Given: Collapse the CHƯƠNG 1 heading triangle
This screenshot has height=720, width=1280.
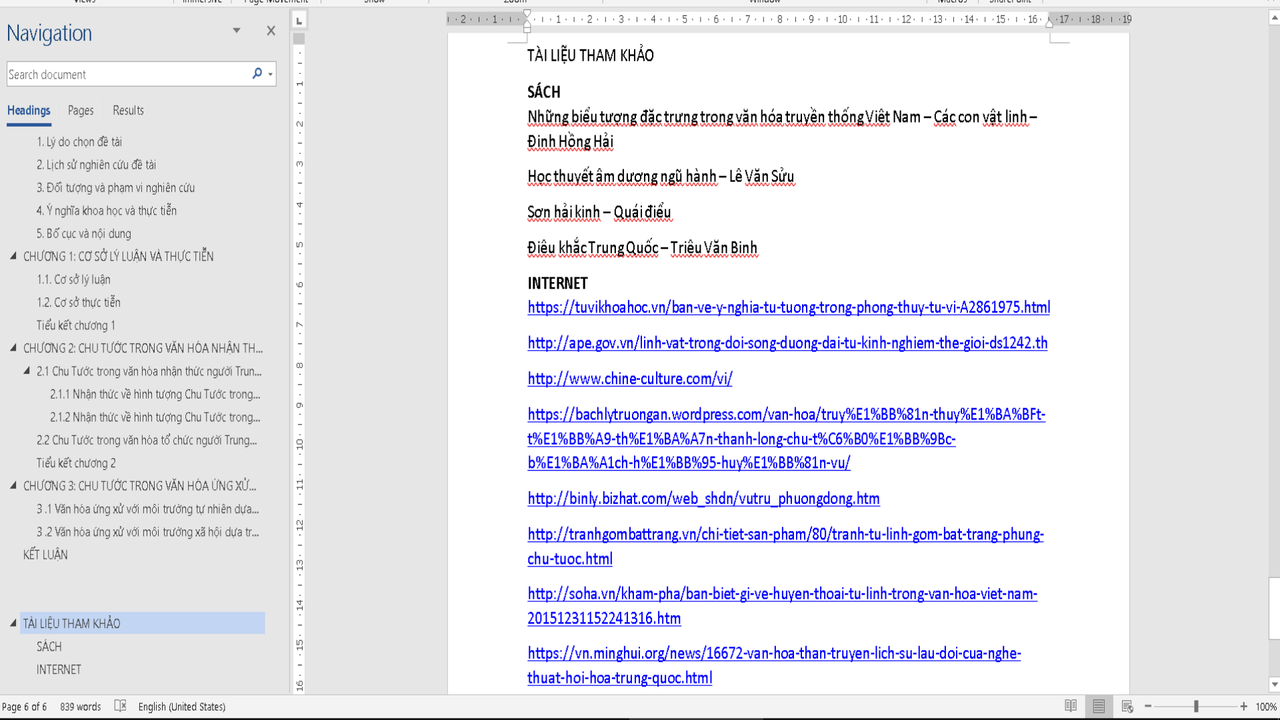Looking at the screenshot, I should (x=14, y=256).
